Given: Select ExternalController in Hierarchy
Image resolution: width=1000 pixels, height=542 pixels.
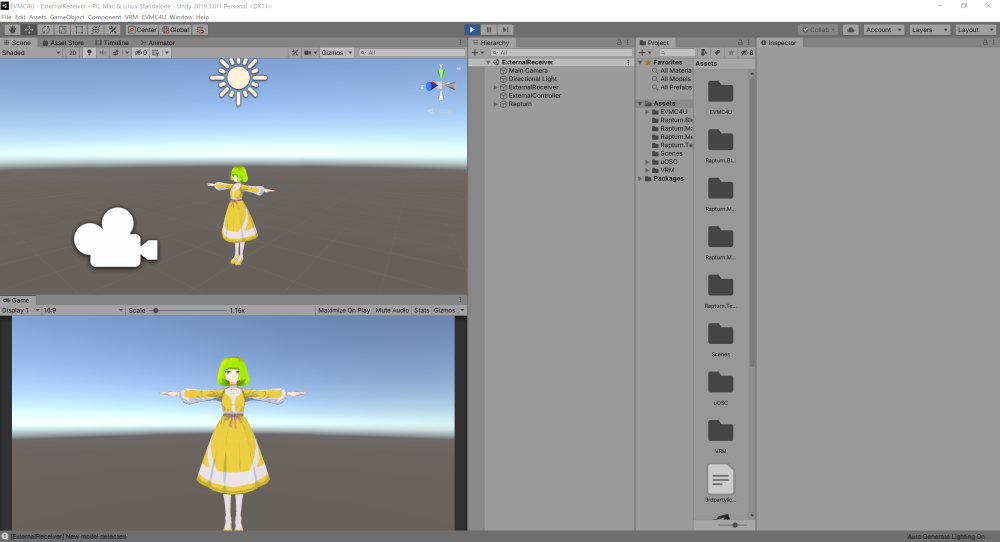Looking at the screenshot, I should 534,96.
